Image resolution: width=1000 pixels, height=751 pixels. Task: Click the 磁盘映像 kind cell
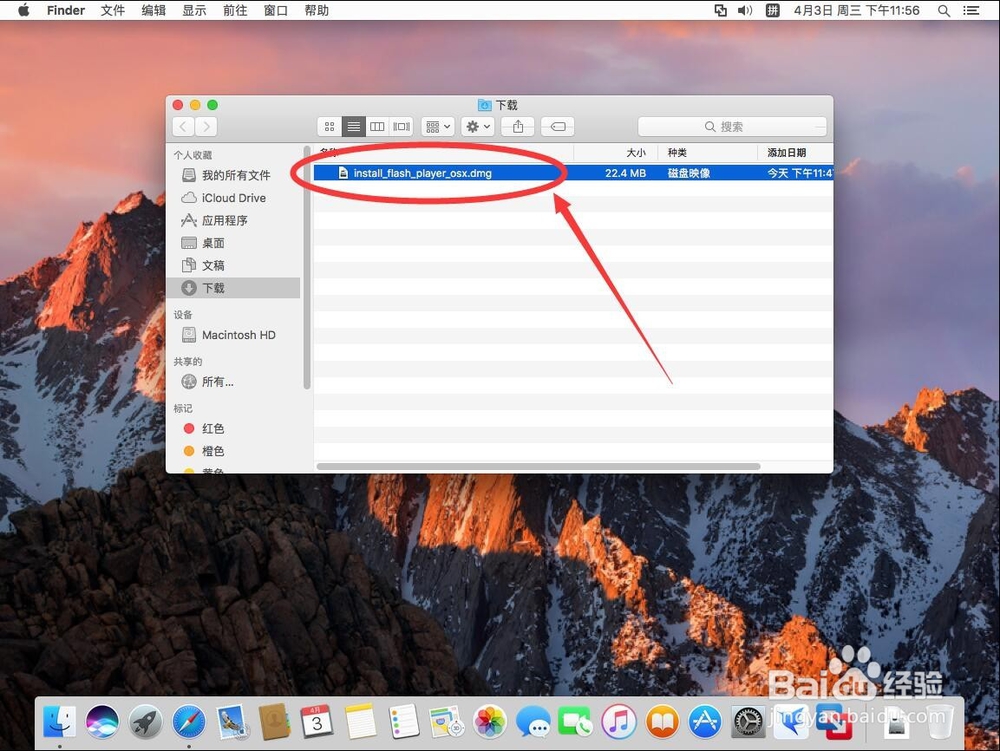point(689,173)
